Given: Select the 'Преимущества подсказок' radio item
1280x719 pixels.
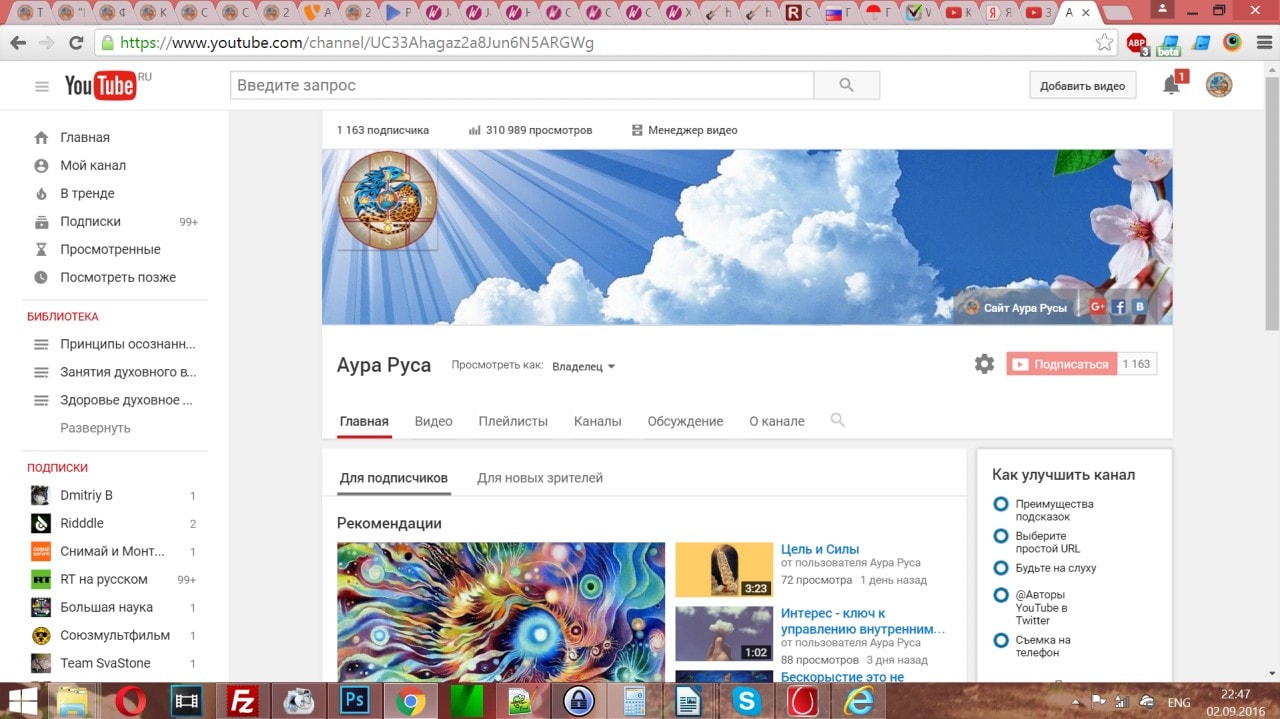Looking at the screenshot, I should tap(1000, 504).
